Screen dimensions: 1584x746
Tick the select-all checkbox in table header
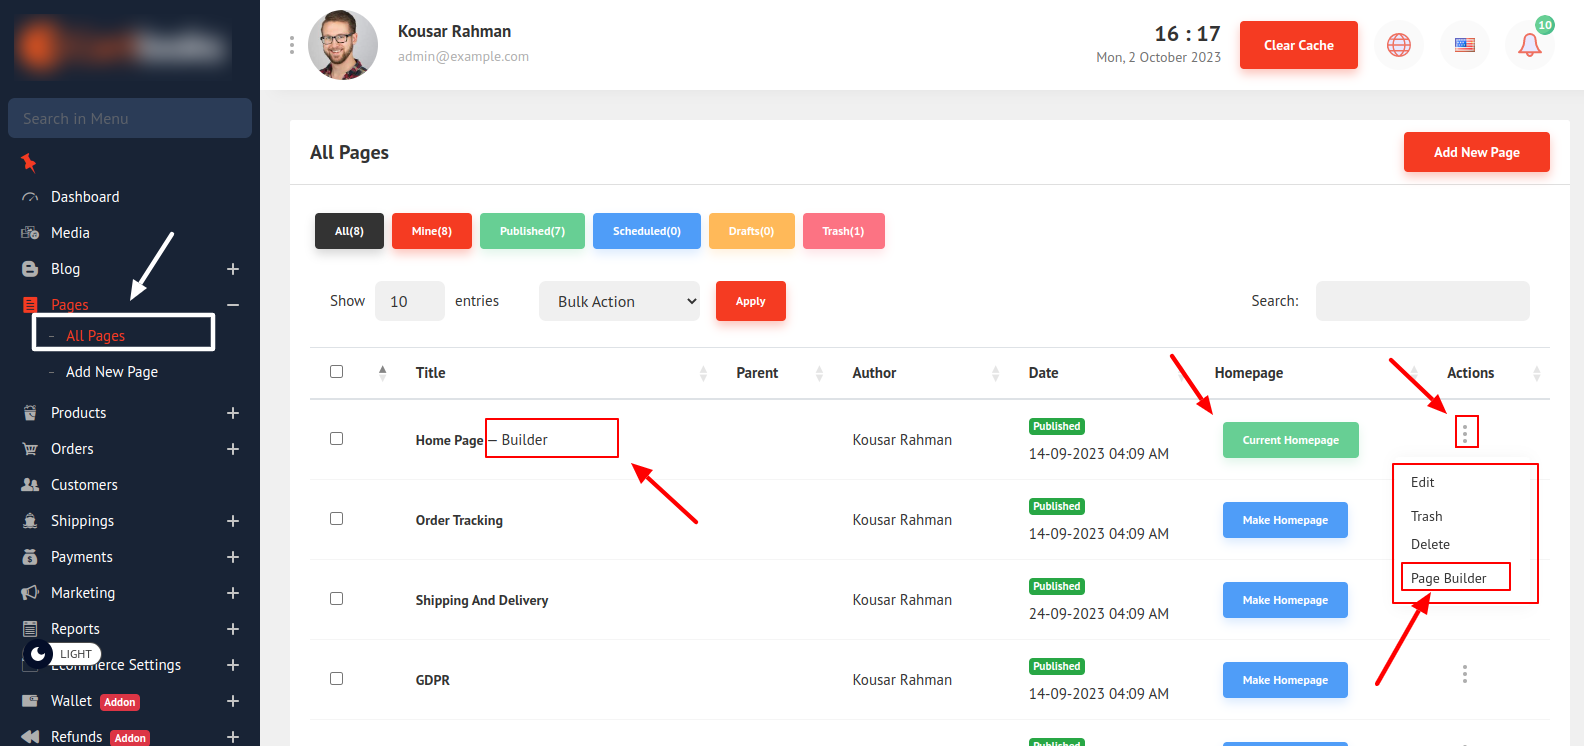[336, 372]
